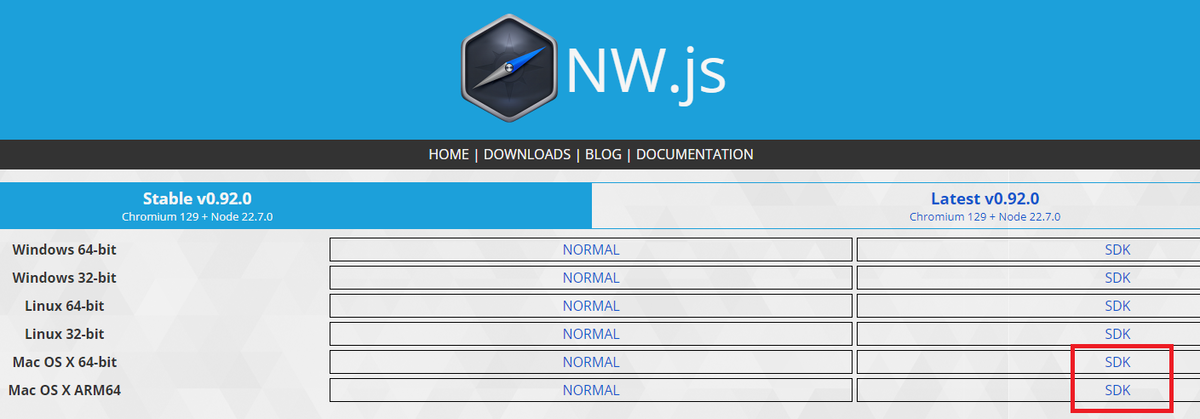Switch to the Latest v0.92.0 tab
This screenshot has height=419, width=1200.
[x=896, y=206]
